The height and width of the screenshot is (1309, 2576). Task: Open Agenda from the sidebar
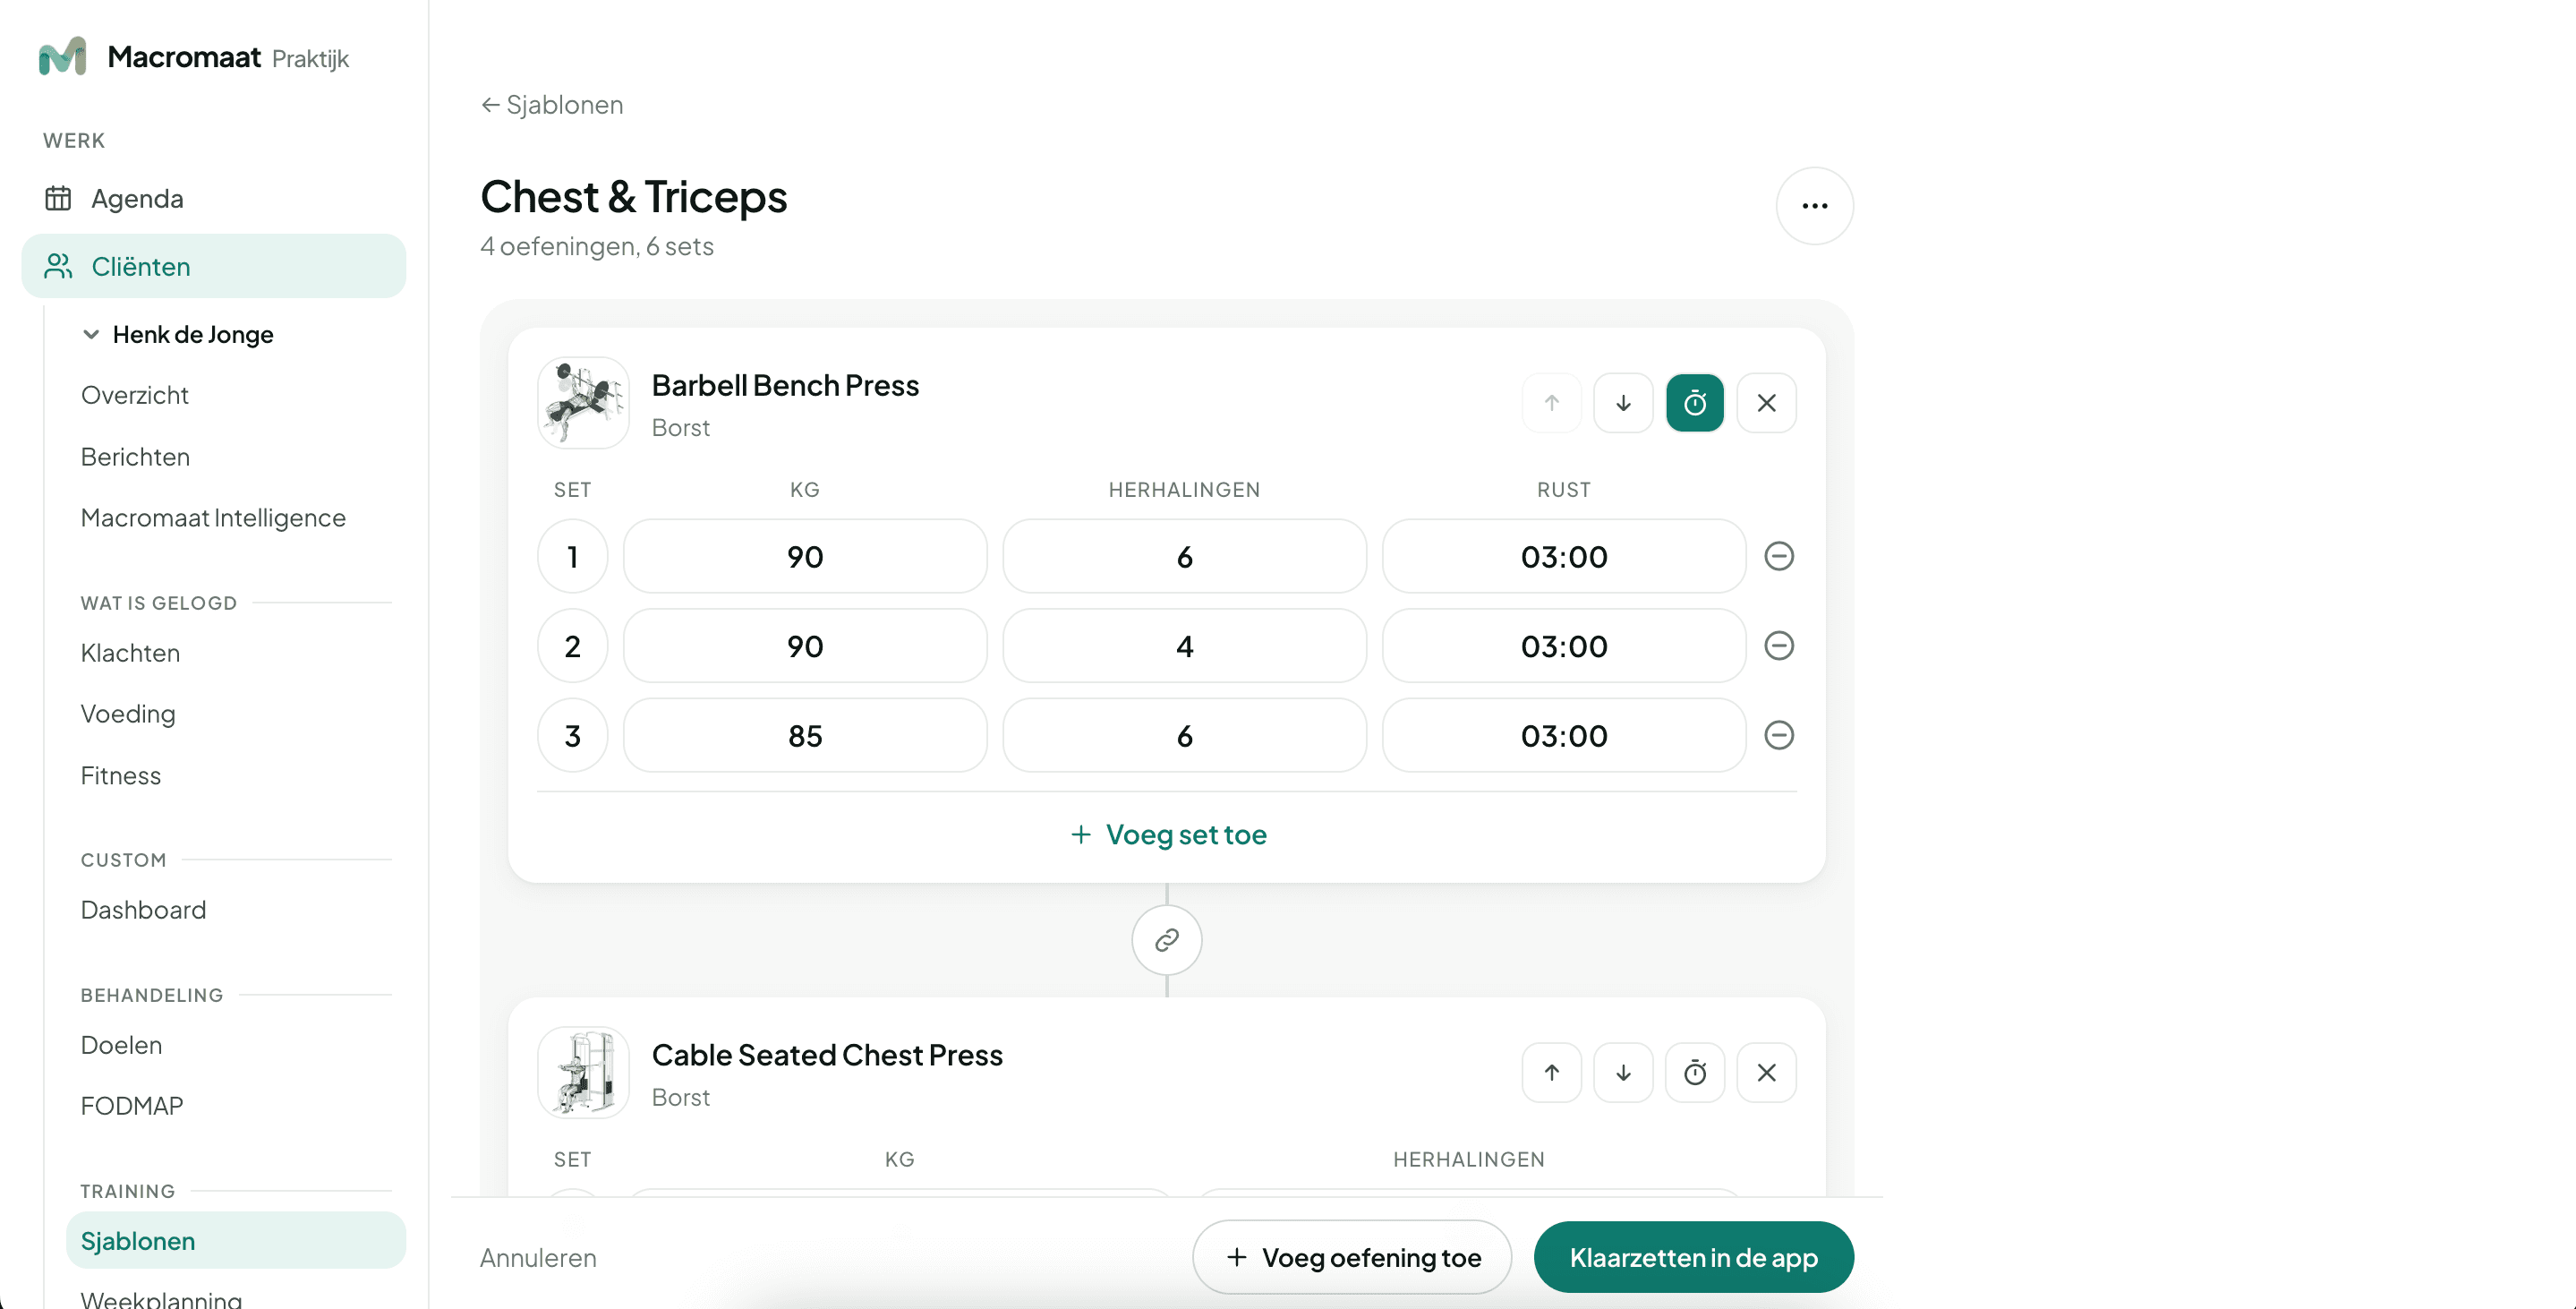tap(213, 199)
